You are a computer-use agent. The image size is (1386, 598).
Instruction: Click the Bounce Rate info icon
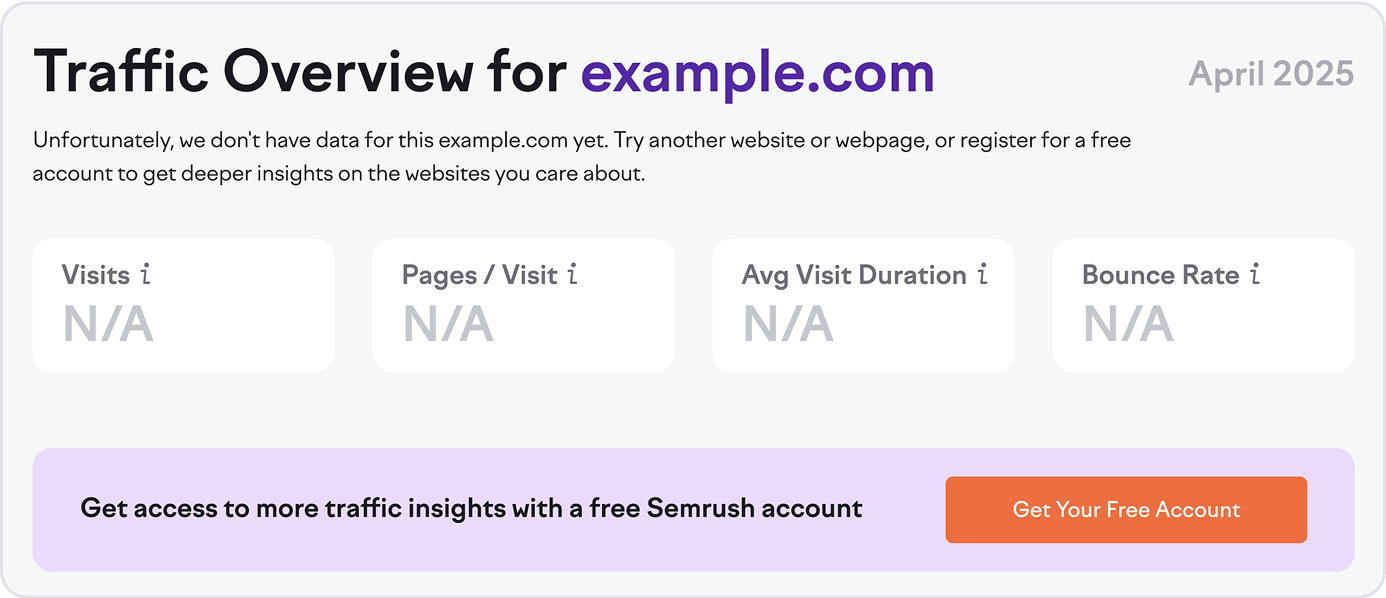point(1253,274)
